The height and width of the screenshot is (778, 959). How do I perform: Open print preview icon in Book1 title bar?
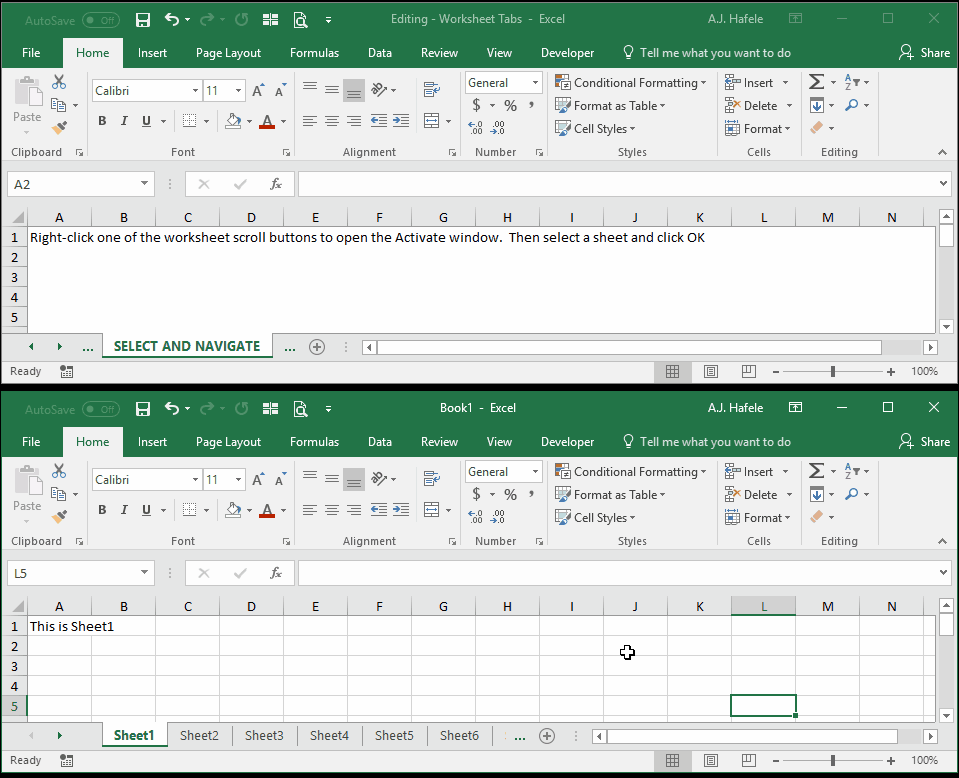[x=300, y=409]
